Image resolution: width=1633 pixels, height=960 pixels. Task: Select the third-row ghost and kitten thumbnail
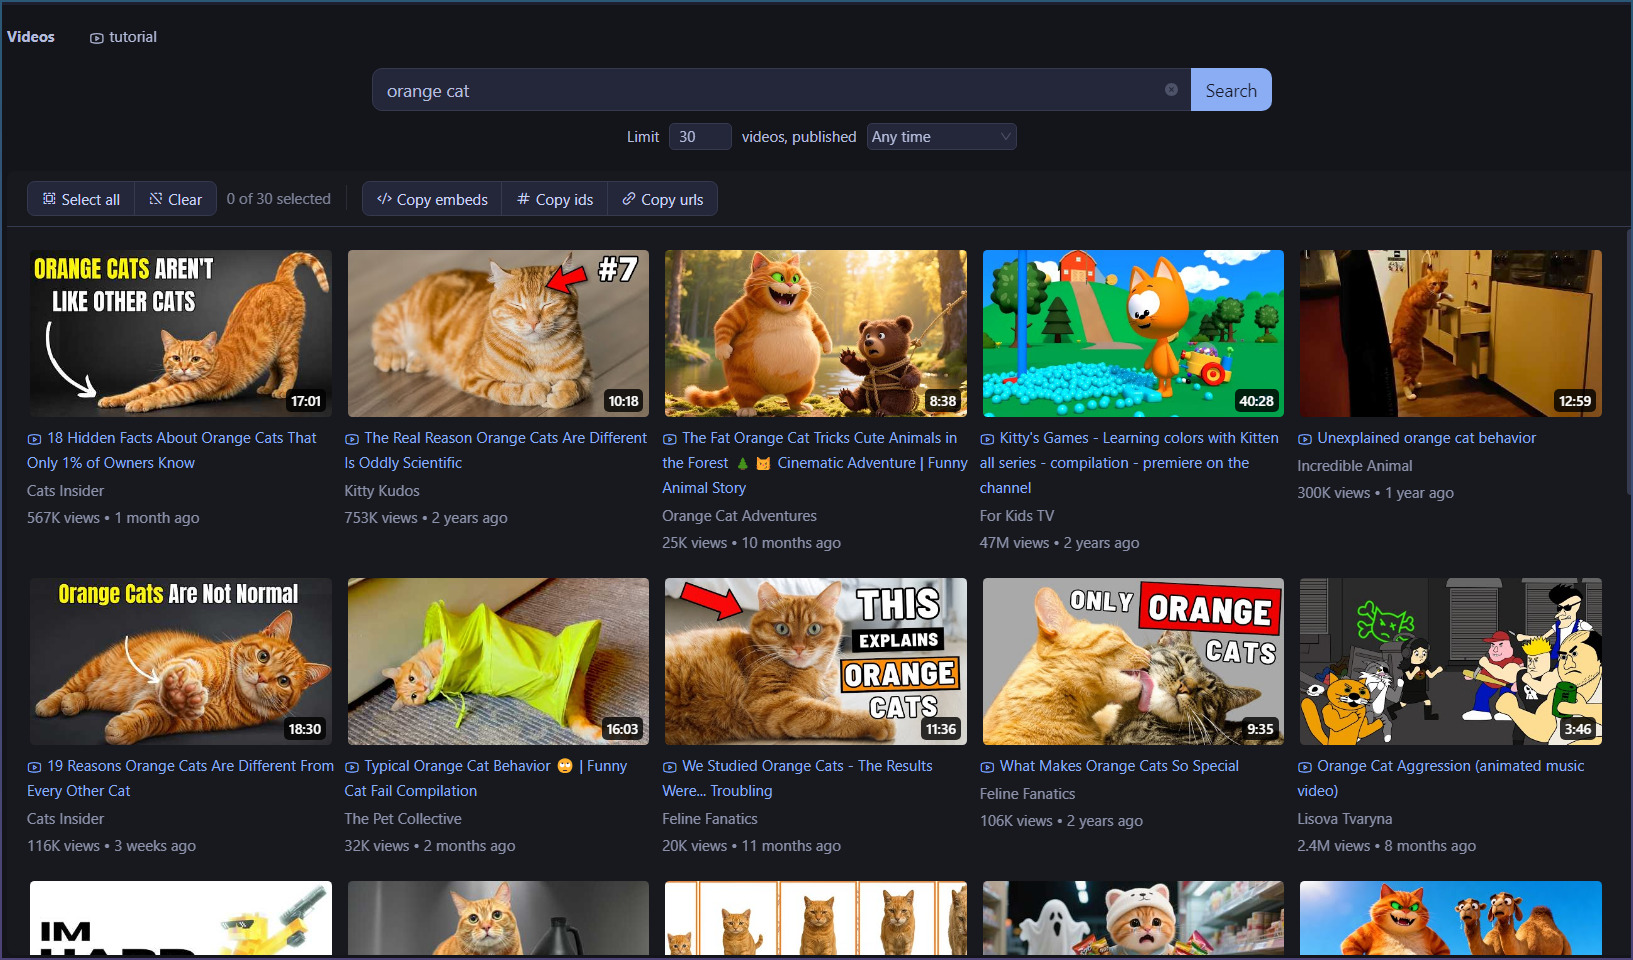[1133, 918]
